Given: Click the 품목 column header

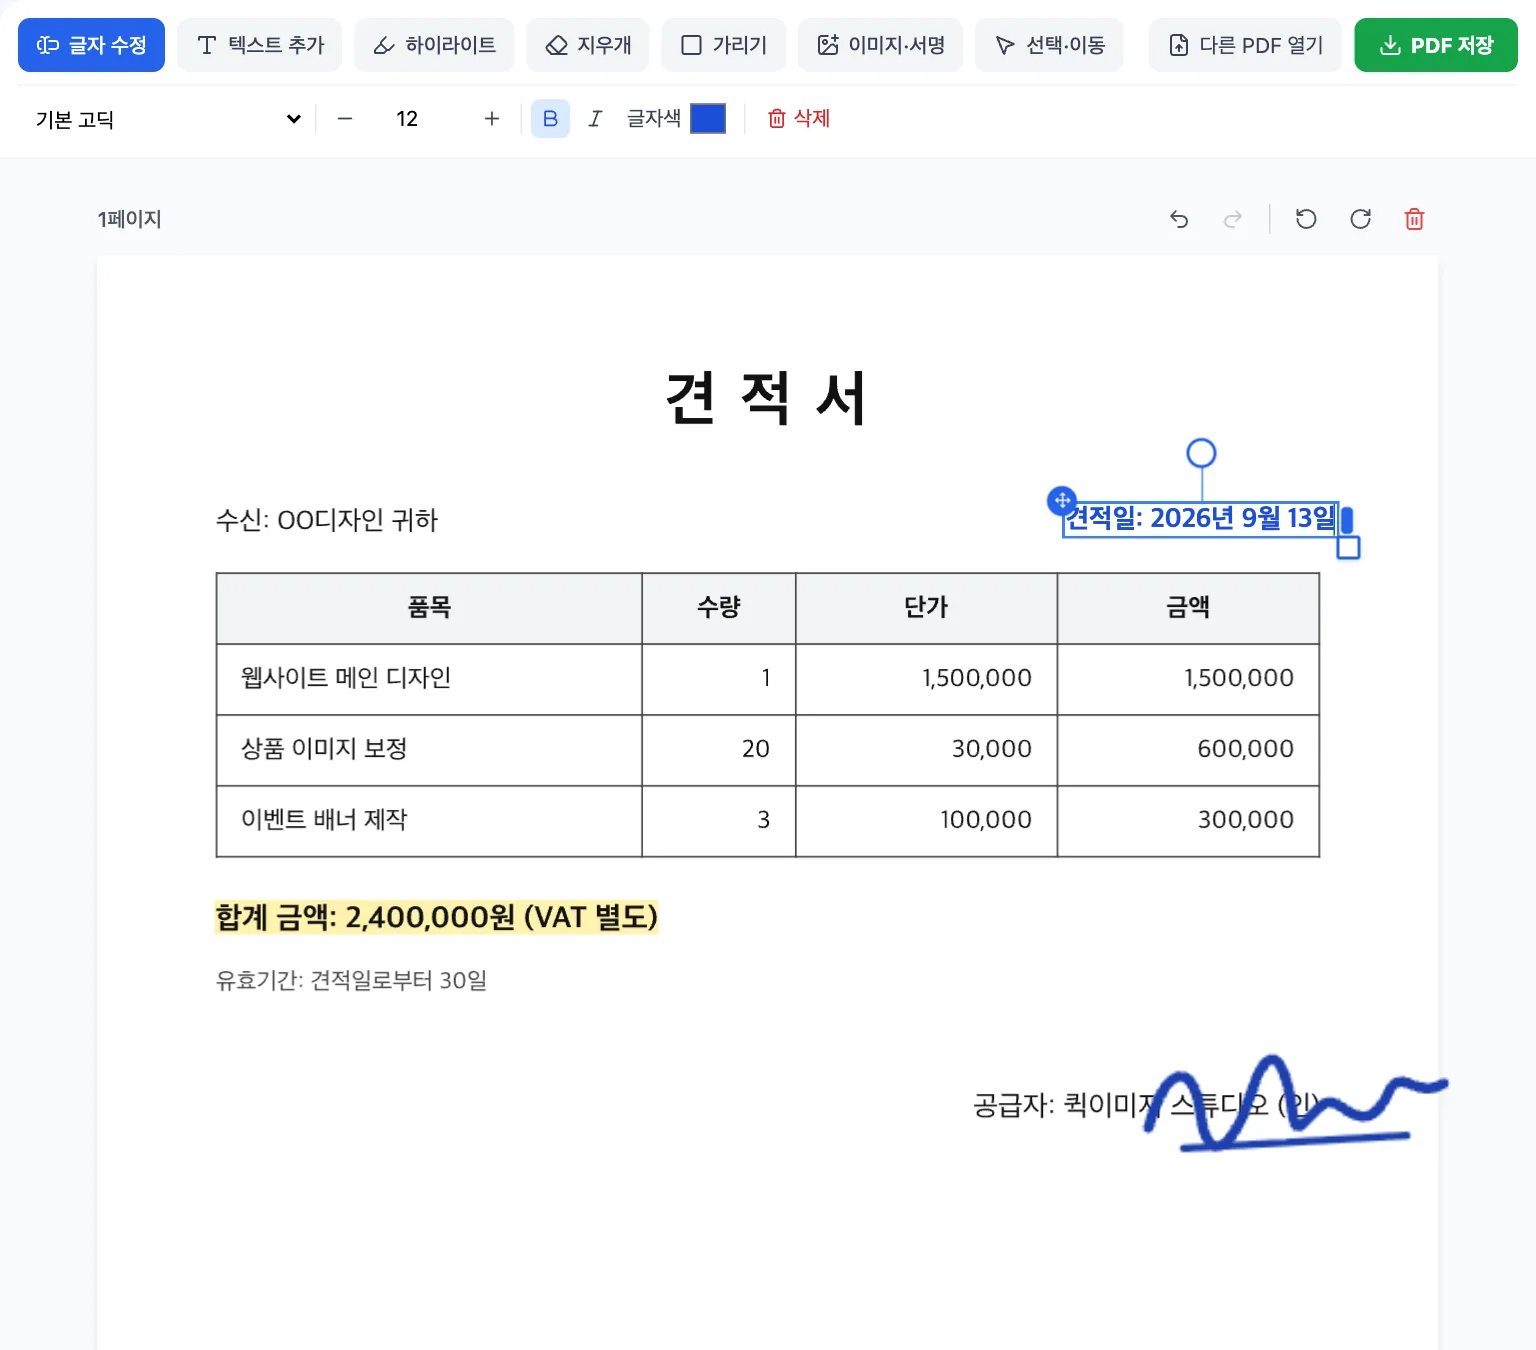Looking at the screenshot, I should point(429,608).
